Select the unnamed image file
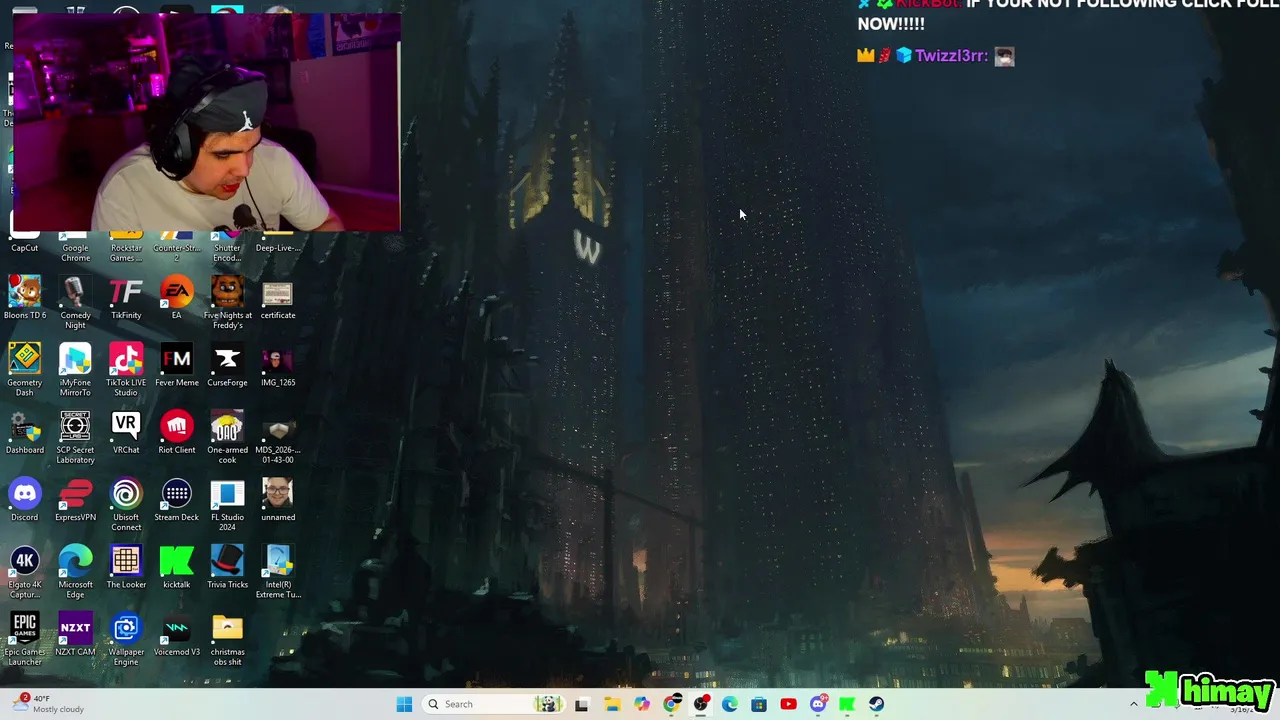This screenshot has height=720, width=1280. point(278,501)
